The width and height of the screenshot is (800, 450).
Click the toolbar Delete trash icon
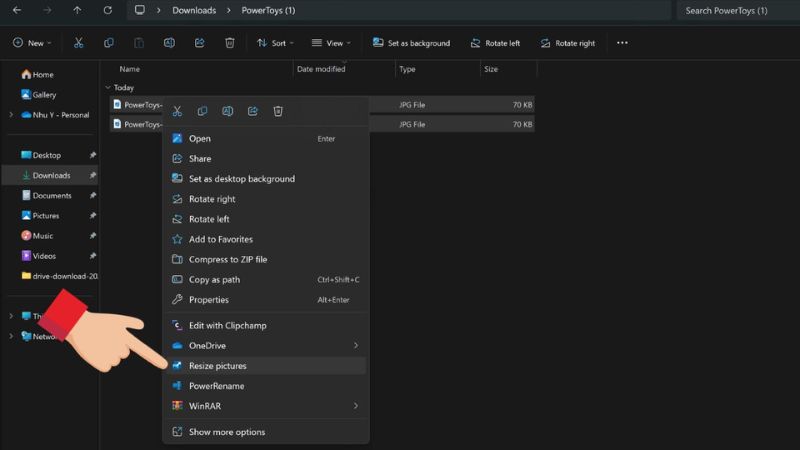pos(229,43)
